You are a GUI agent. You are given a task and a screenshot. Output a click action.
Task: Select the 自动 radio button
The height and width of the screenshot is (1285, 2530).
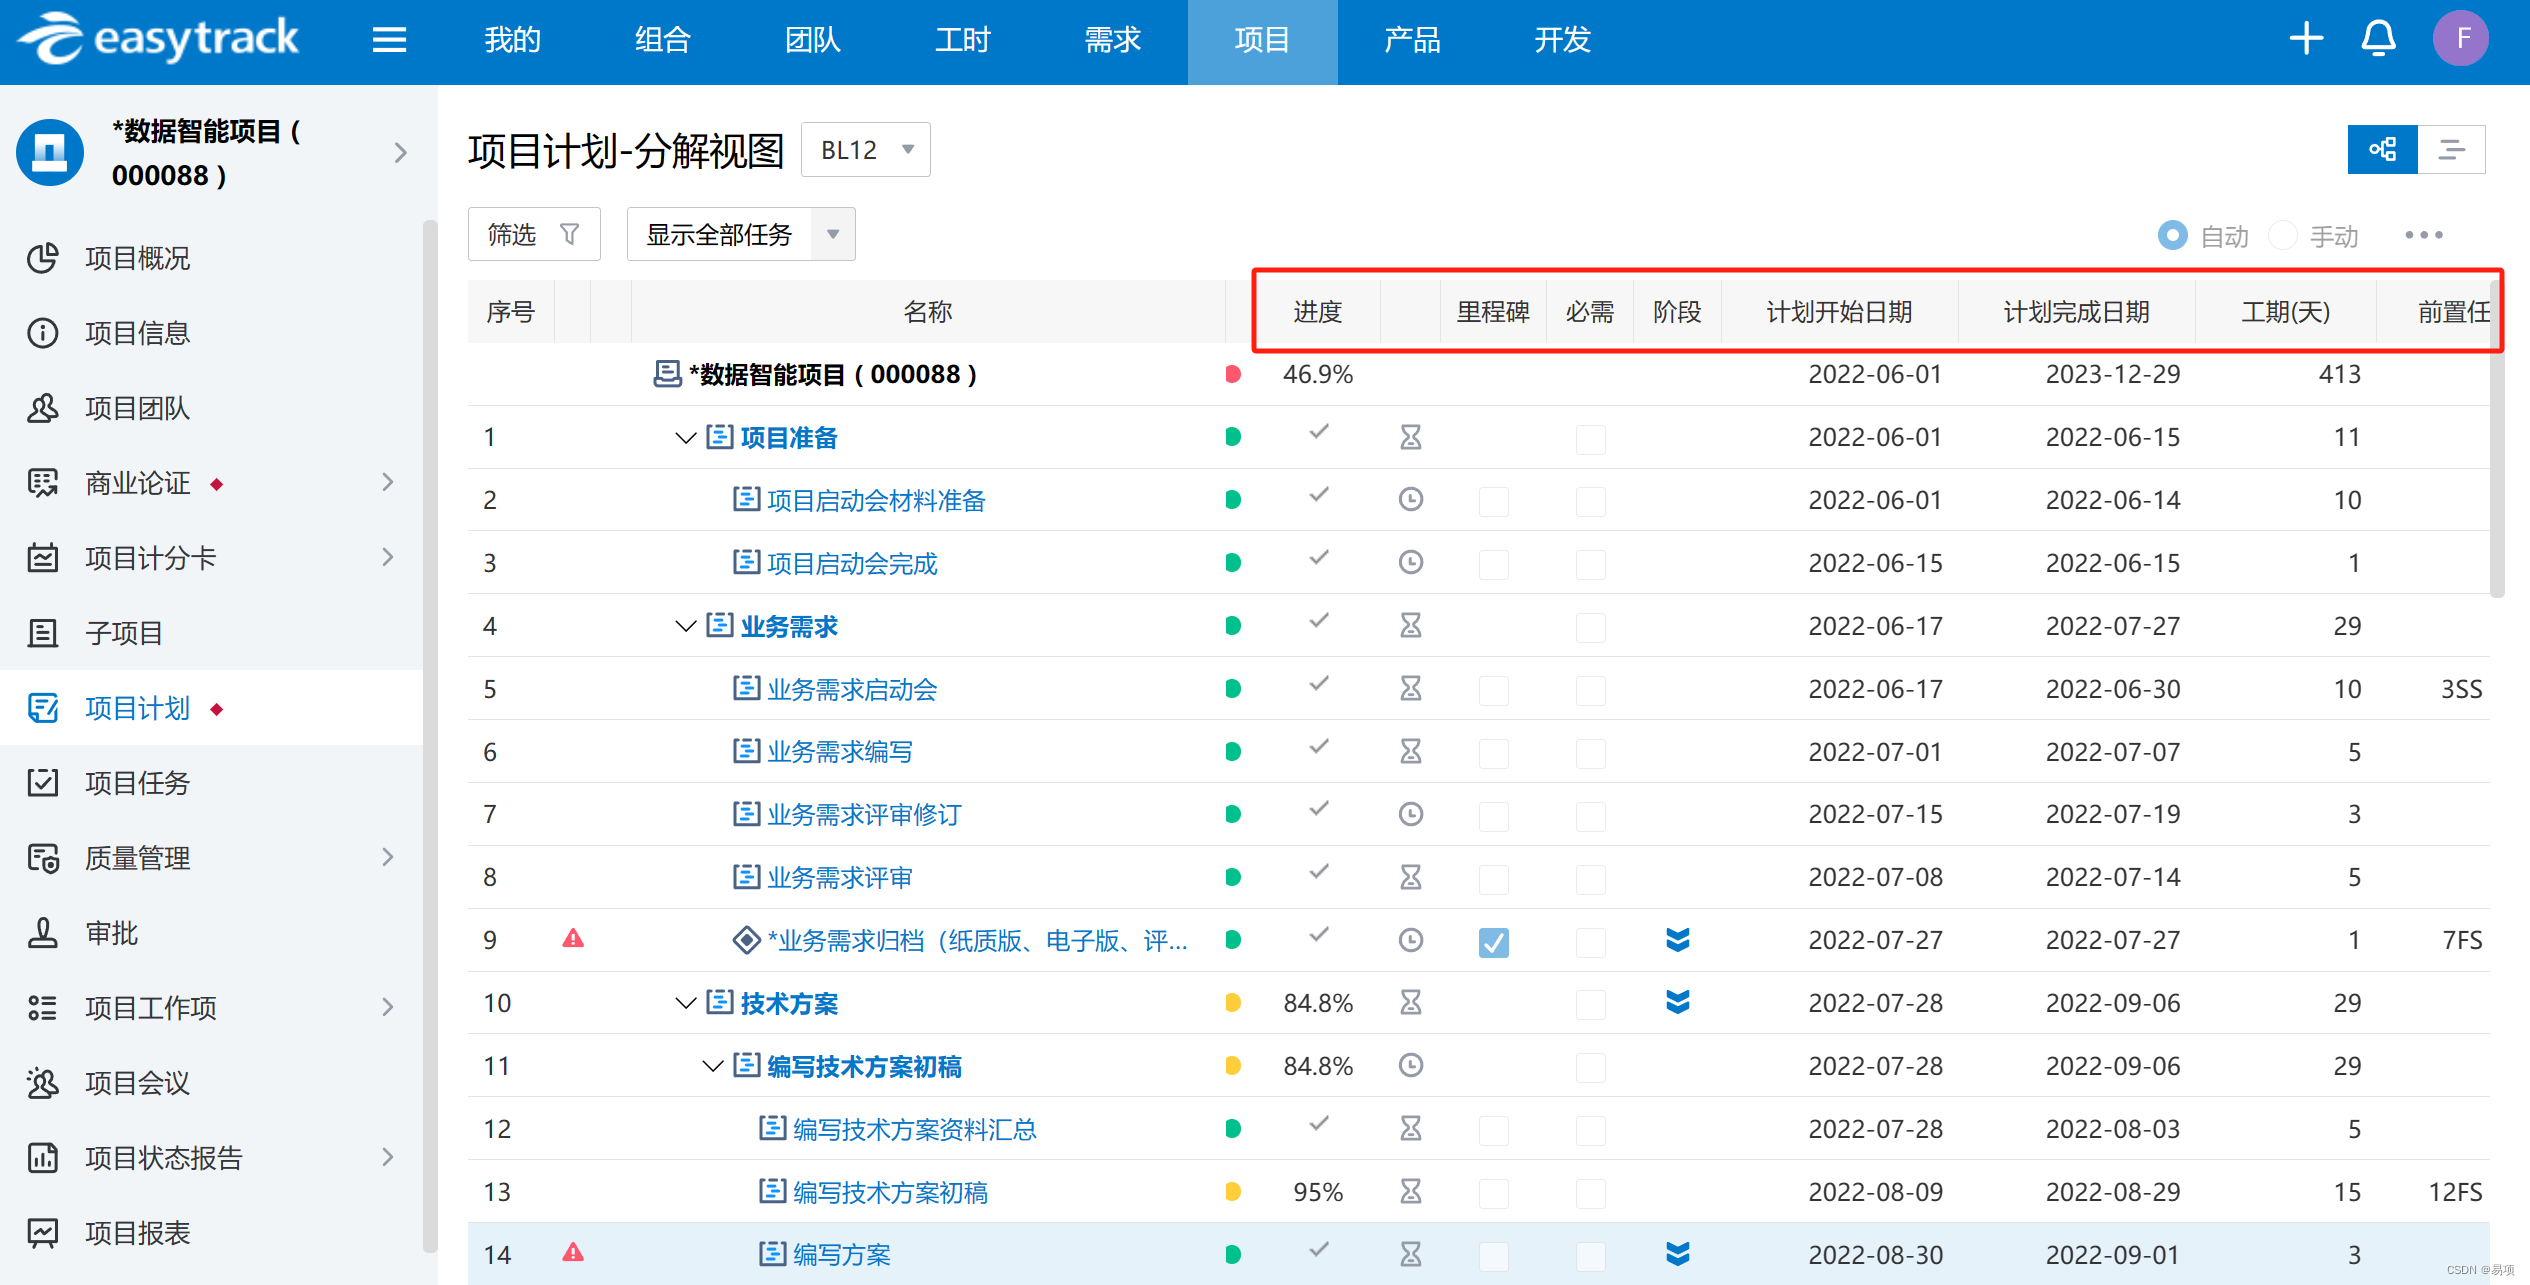tap(2171, 235)
